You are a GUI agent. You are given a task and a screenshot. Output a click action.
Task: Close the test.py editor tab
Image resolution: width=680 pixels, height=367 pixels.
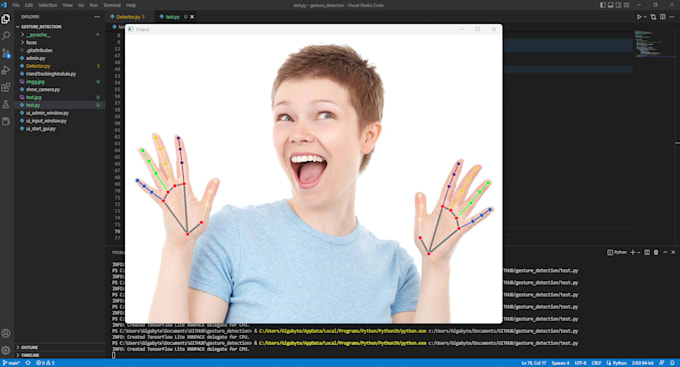192,17
